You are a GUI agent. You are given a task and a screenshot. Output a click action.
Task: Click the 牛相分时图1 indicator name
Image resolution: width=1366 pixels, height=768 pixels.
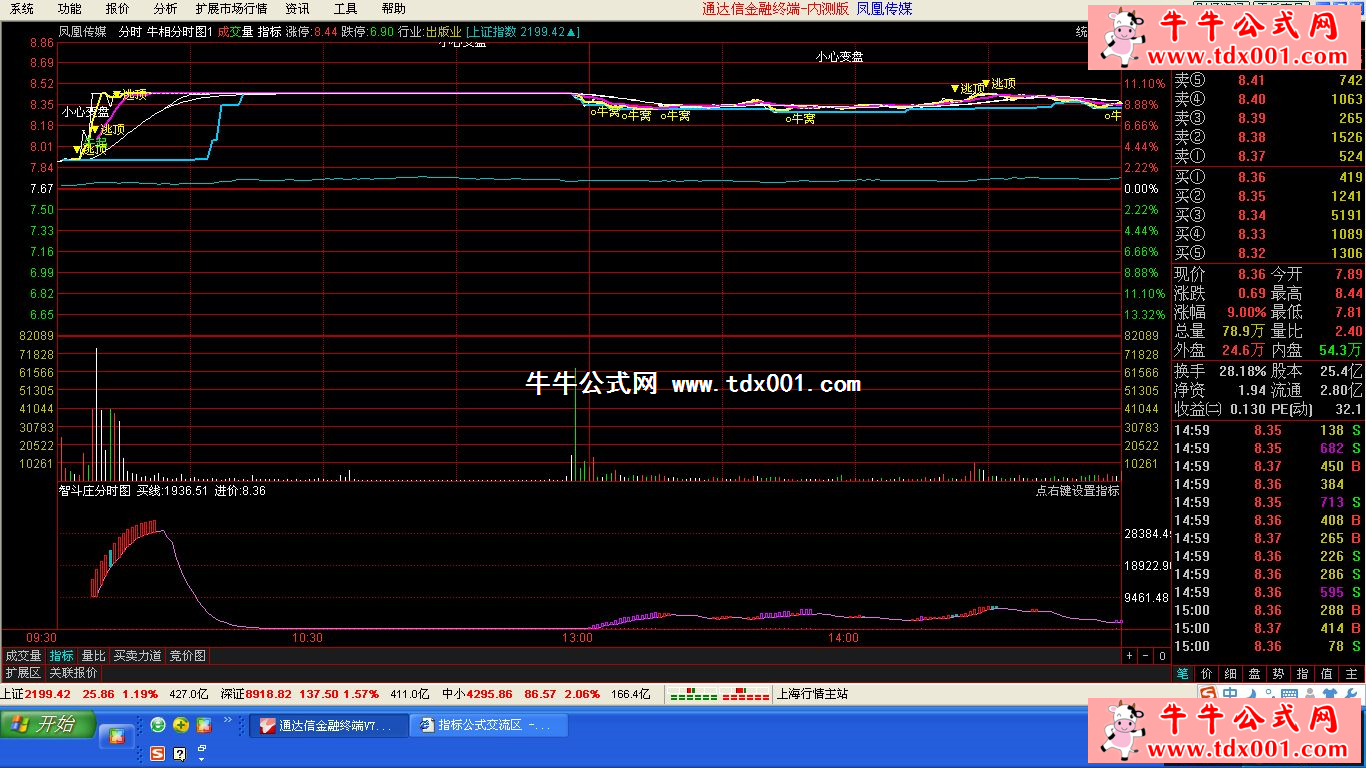click(x=180, y=32)
